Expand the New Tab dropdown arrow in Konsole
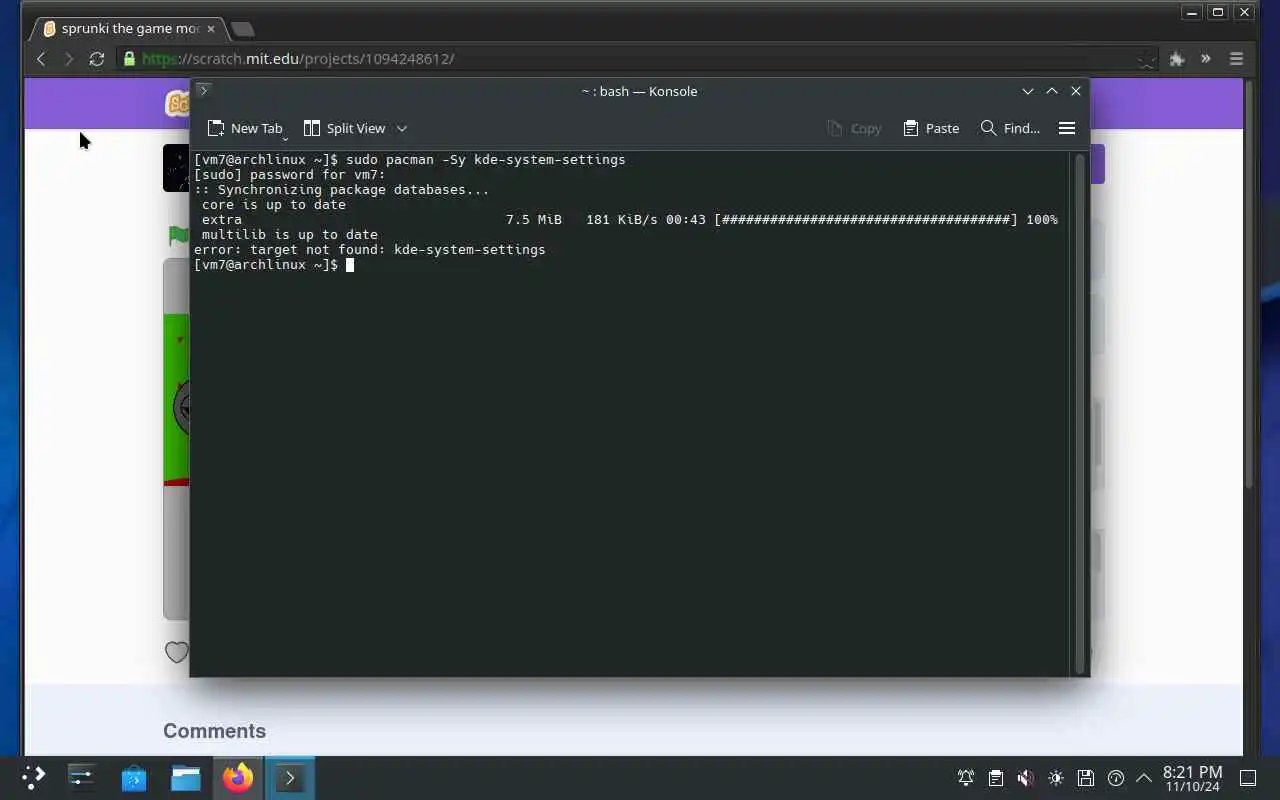 click(285, 136)
